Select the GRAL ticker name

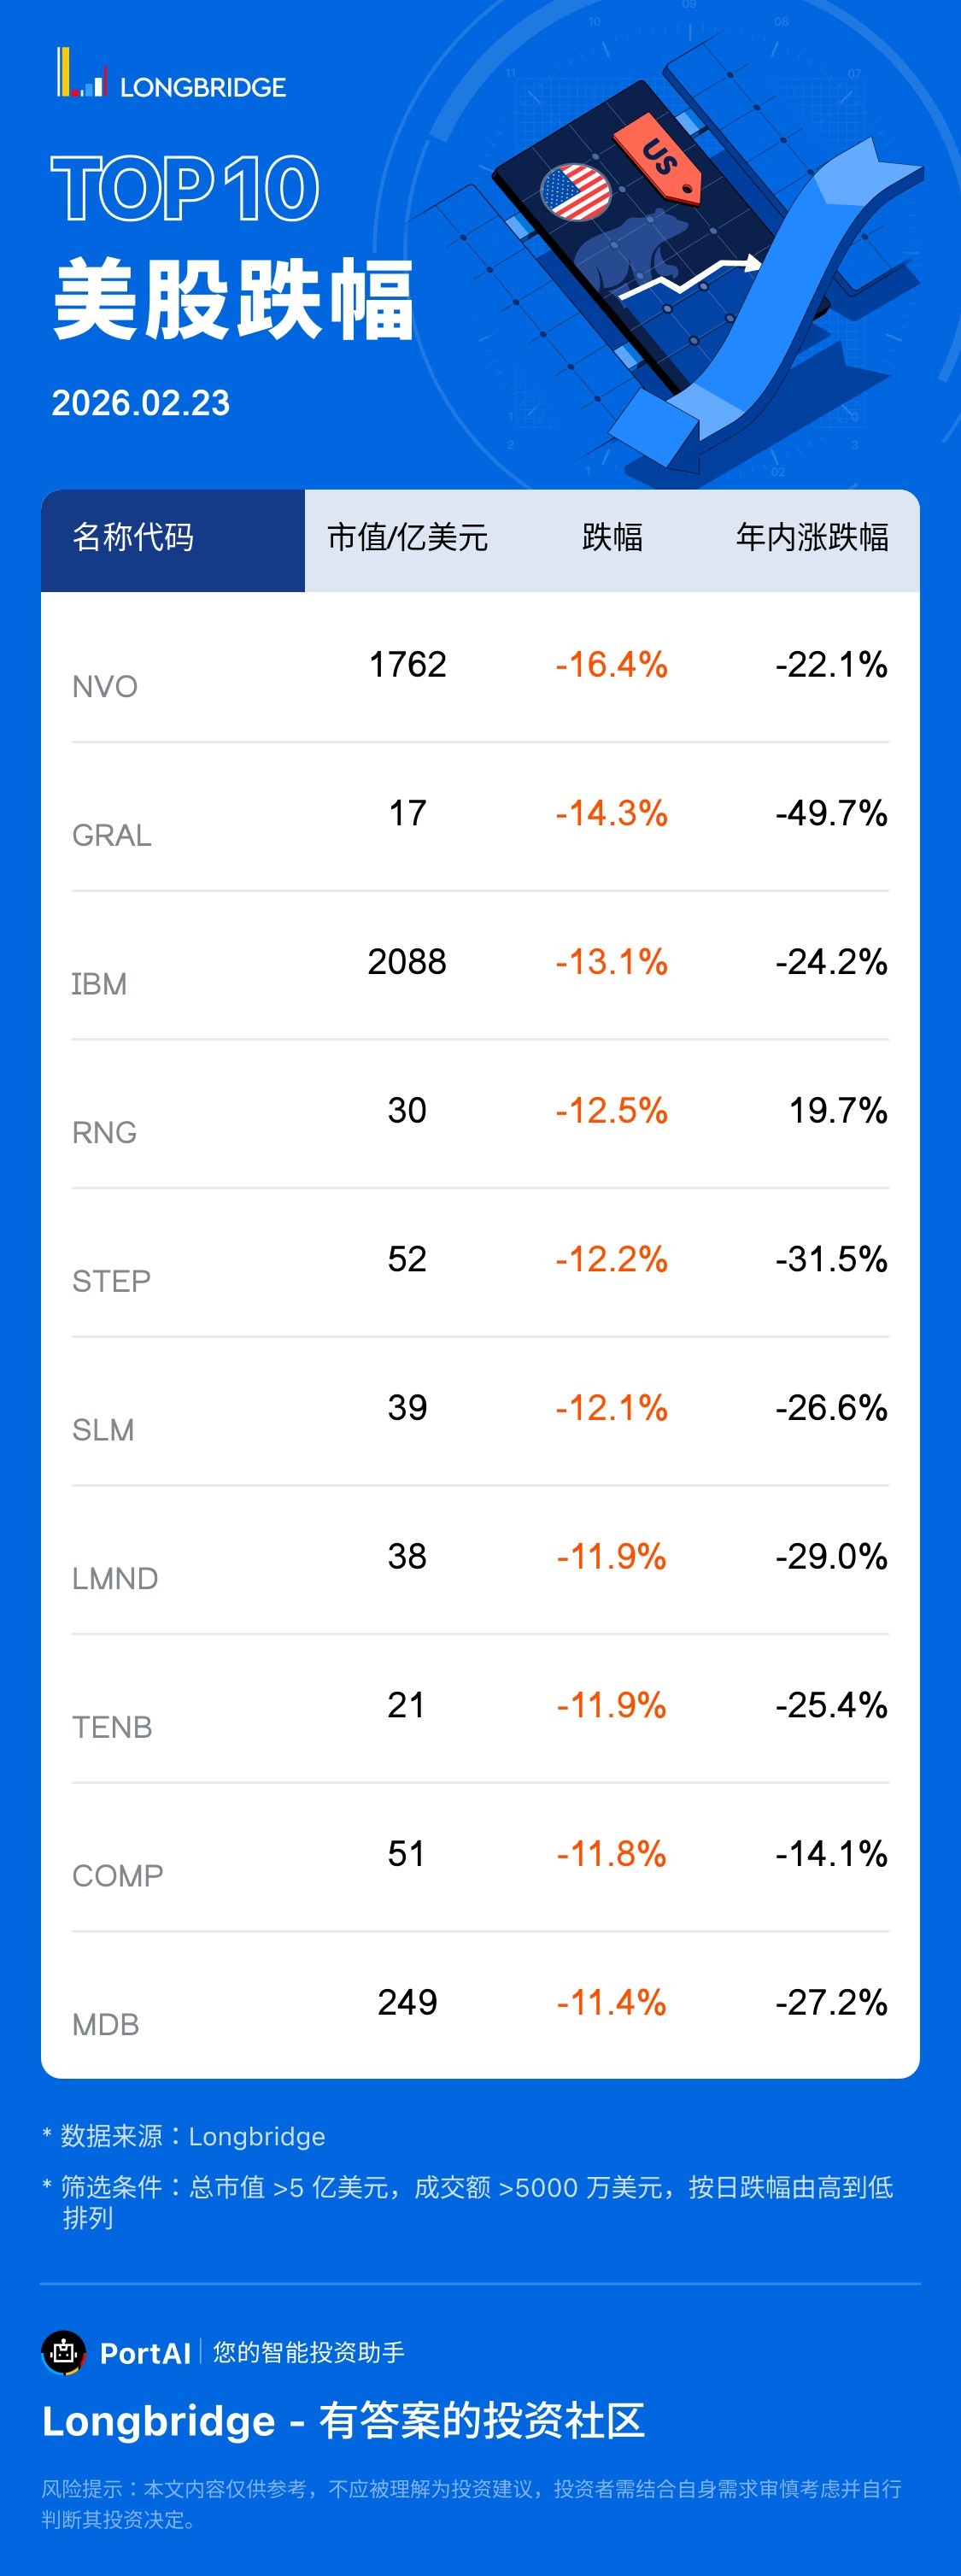112,835
